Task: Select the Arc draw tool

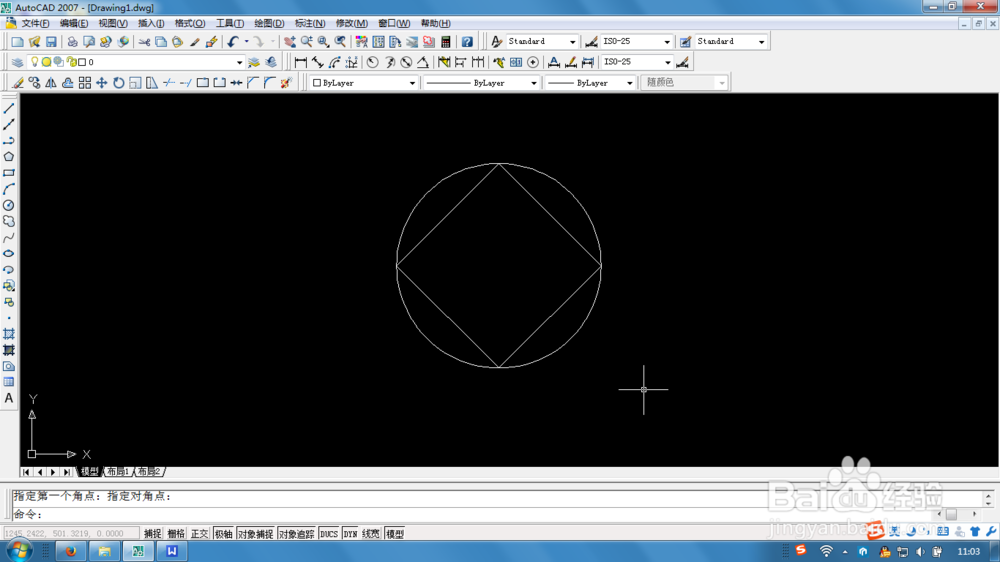Action: click(8, 189)
